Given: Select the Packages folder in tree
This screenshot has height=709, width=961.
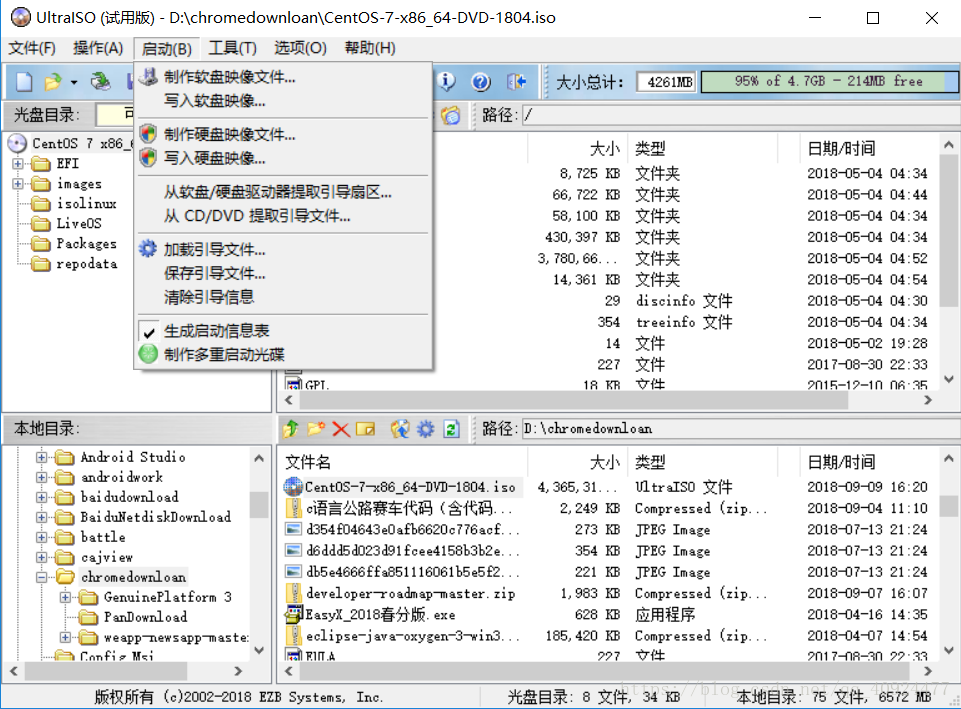Looking at the screenshot, I should click(x=86, y=244).
